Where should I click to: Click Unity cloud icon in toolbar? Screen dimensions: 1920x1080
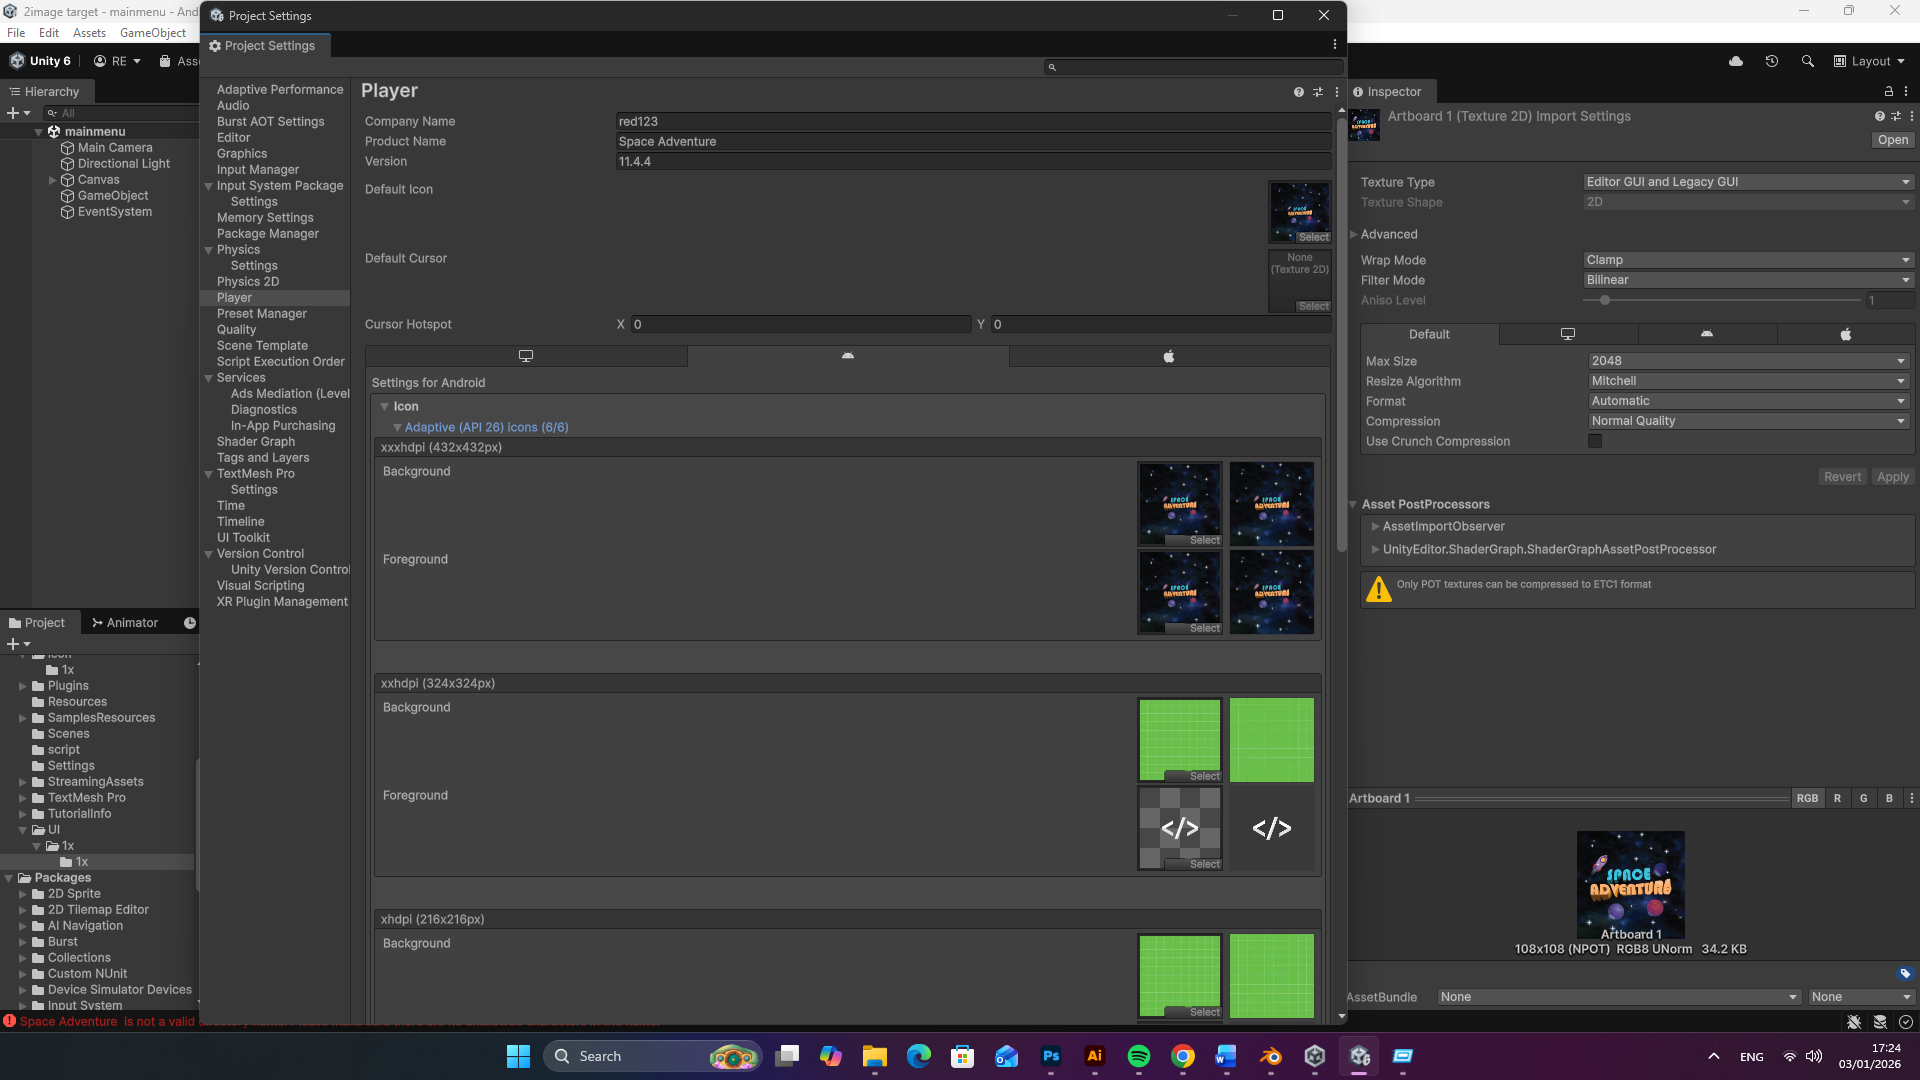point(1736,61)
